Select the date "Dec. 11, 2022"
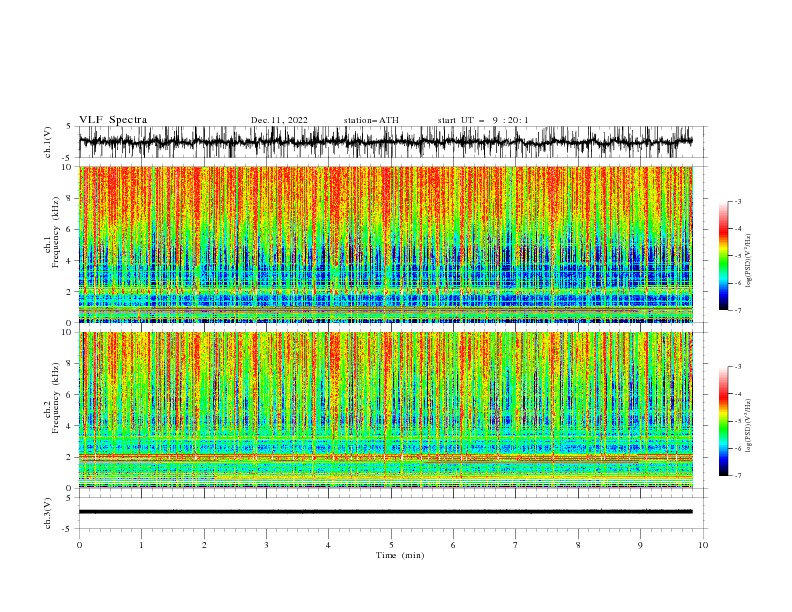The height and width of the screenshot is (612, 792). point(279,120)
